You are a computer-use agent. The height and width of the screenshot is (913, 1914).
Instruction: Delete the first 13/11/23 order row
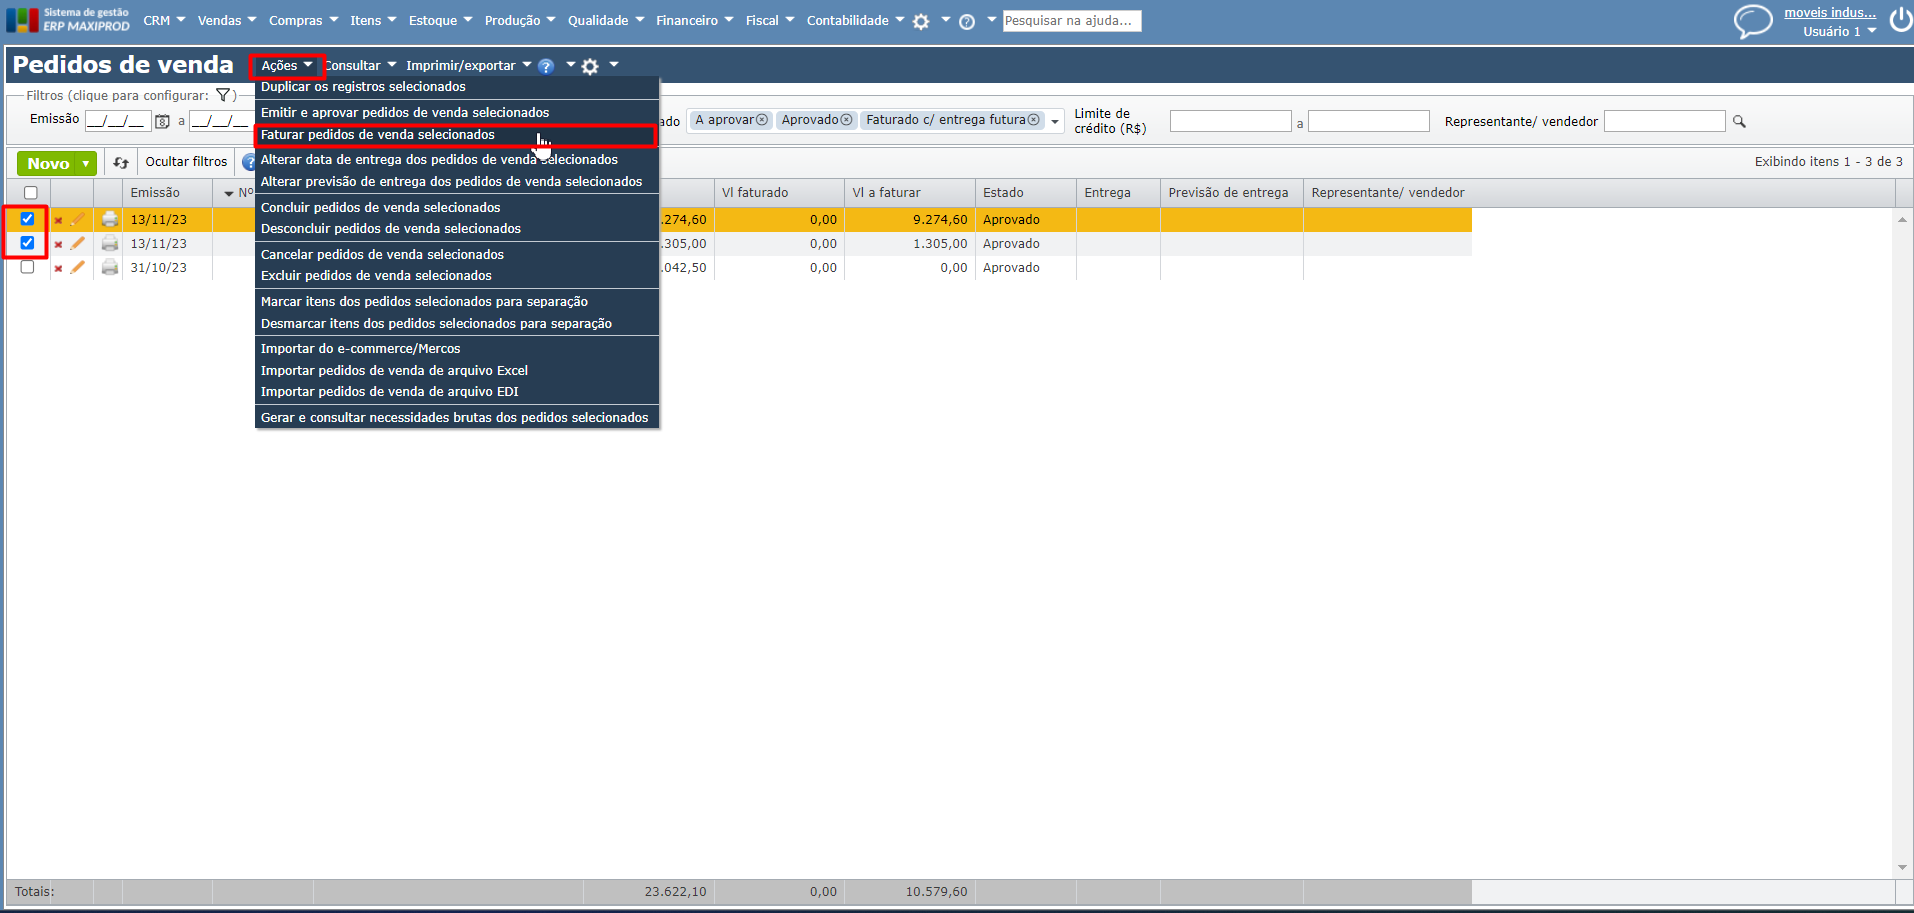click(x=58, y=220)
